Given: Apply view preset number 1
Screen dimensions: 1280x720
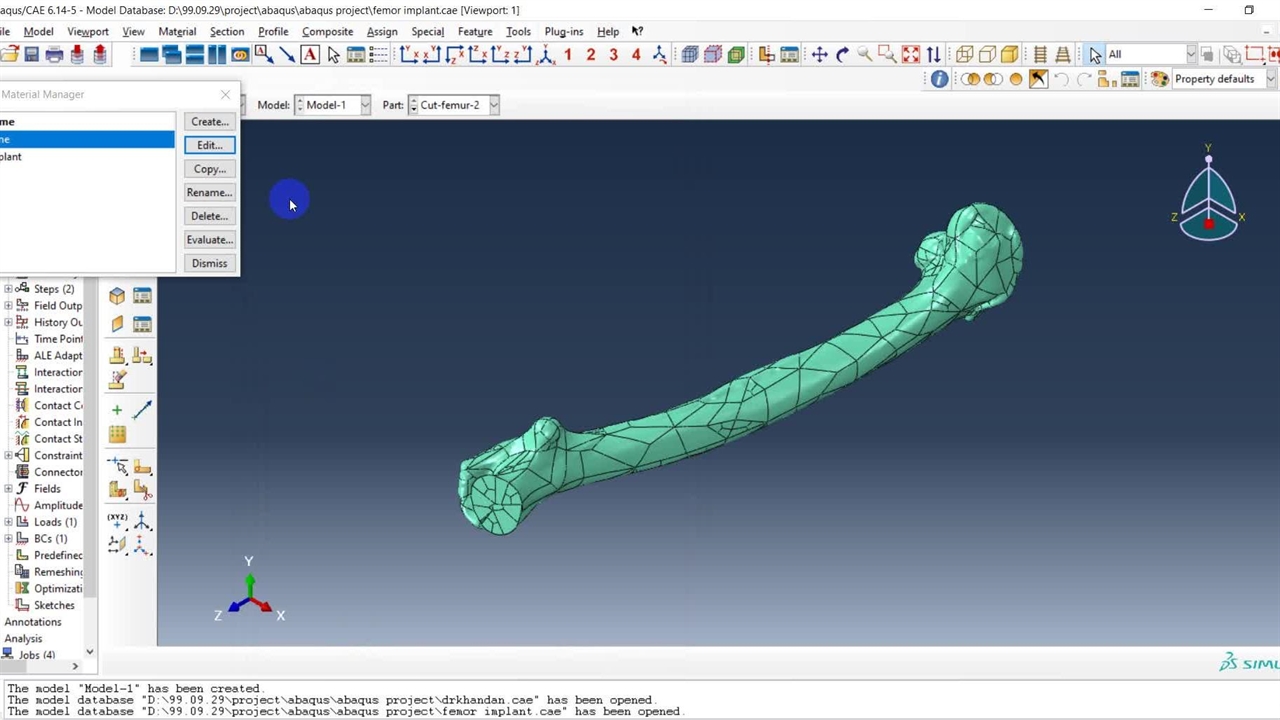Looking at the screenshot, I should (568, 55).
